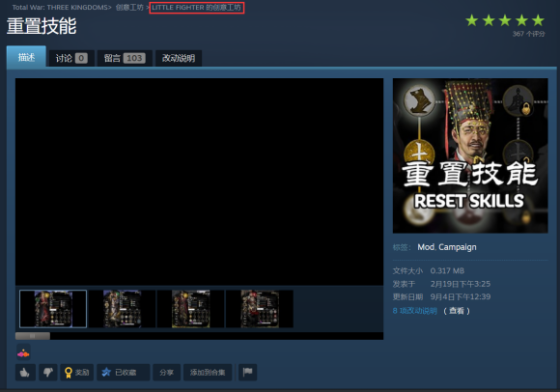Click the colorful award reaction icon
The height and width of the screenshot is (392, 560).
pyautogui.click(x=23, y=353)
